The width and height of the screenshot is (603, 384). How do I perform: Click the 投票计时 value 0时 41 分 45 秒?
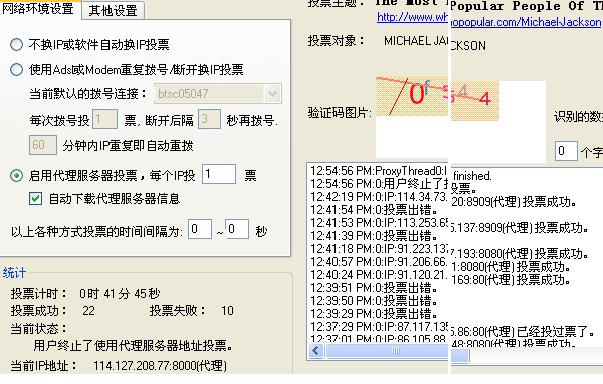pyautogui.click(x=120, y=294)
